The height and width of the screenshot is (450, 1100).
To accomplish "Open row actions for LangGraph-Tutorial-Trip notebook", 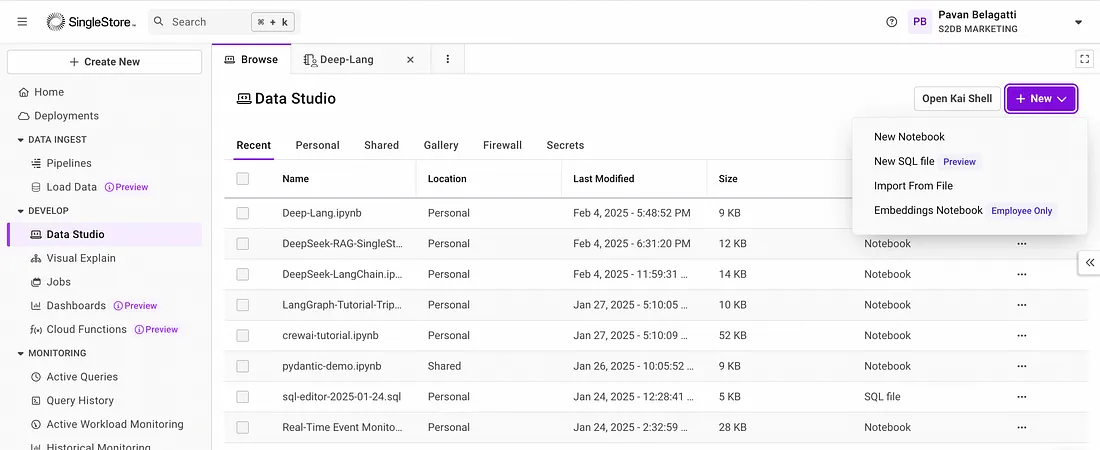I will 1021,305.
